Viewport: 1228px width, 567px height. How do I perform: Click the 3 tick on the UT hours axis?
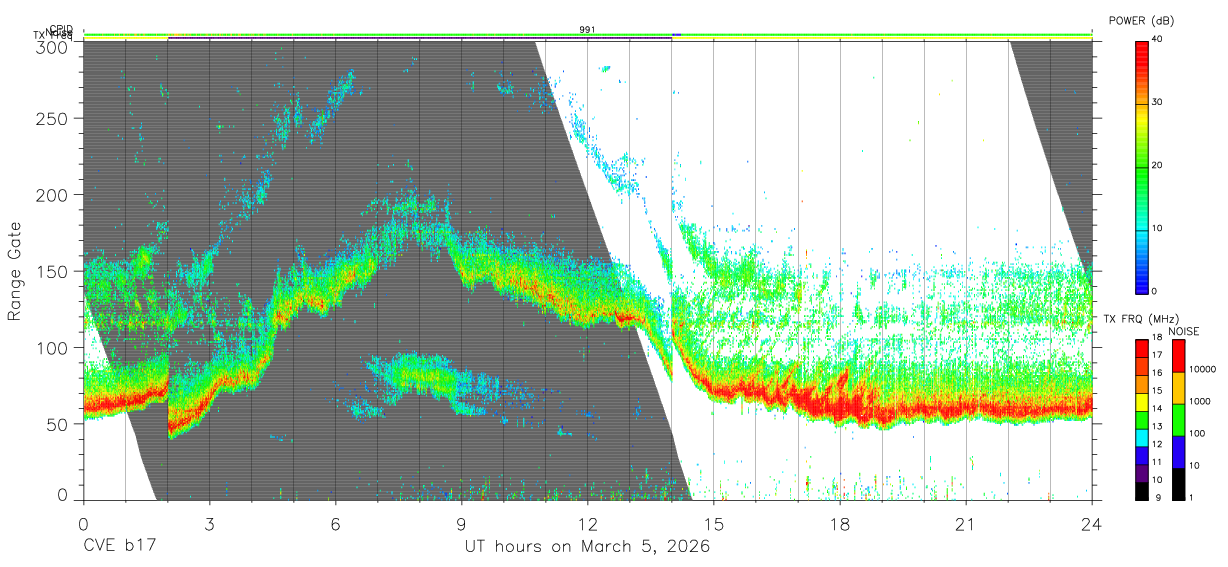[209, 523]
